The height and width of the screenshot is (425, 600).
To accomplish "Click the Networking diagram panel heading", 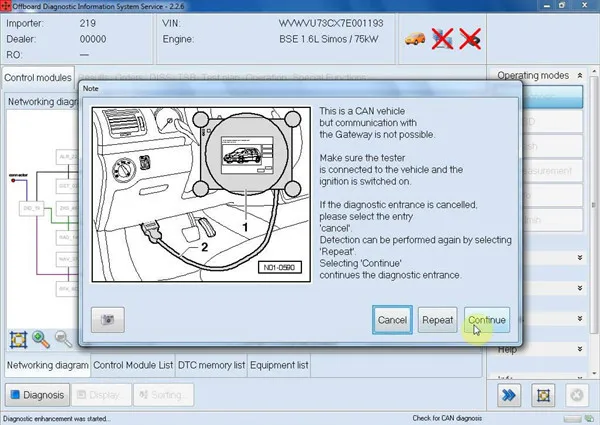I will pyautogui.click(x=42, y=102).
